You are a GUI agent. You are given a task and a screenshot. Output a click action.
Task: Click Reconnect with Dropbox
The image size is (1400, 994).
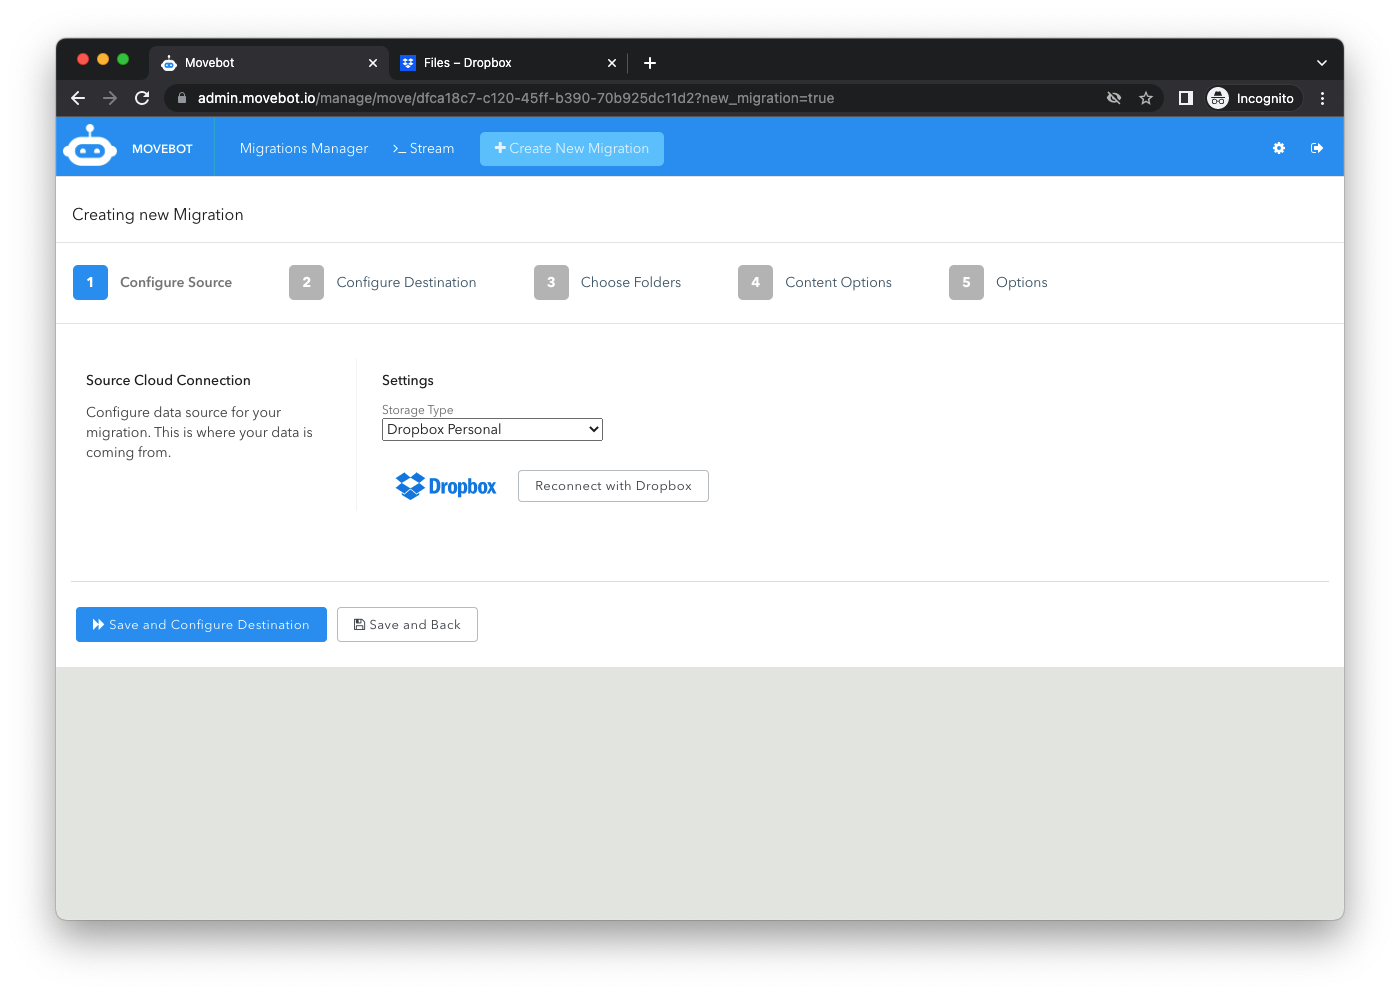[613, 486]
